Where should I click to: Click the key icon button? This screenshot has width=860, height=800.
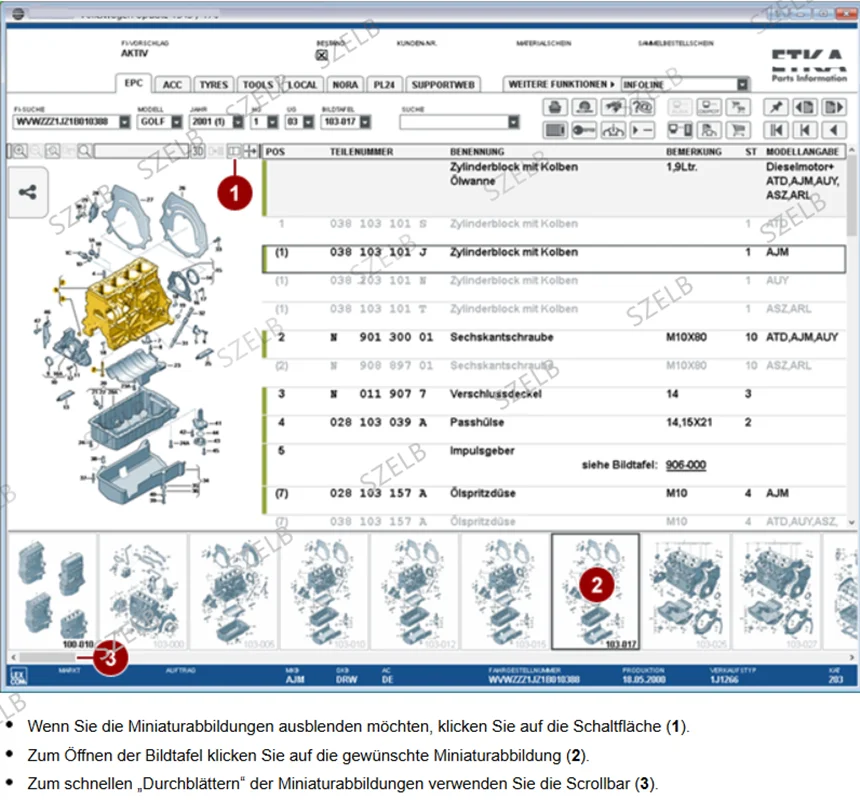point(584,130)
